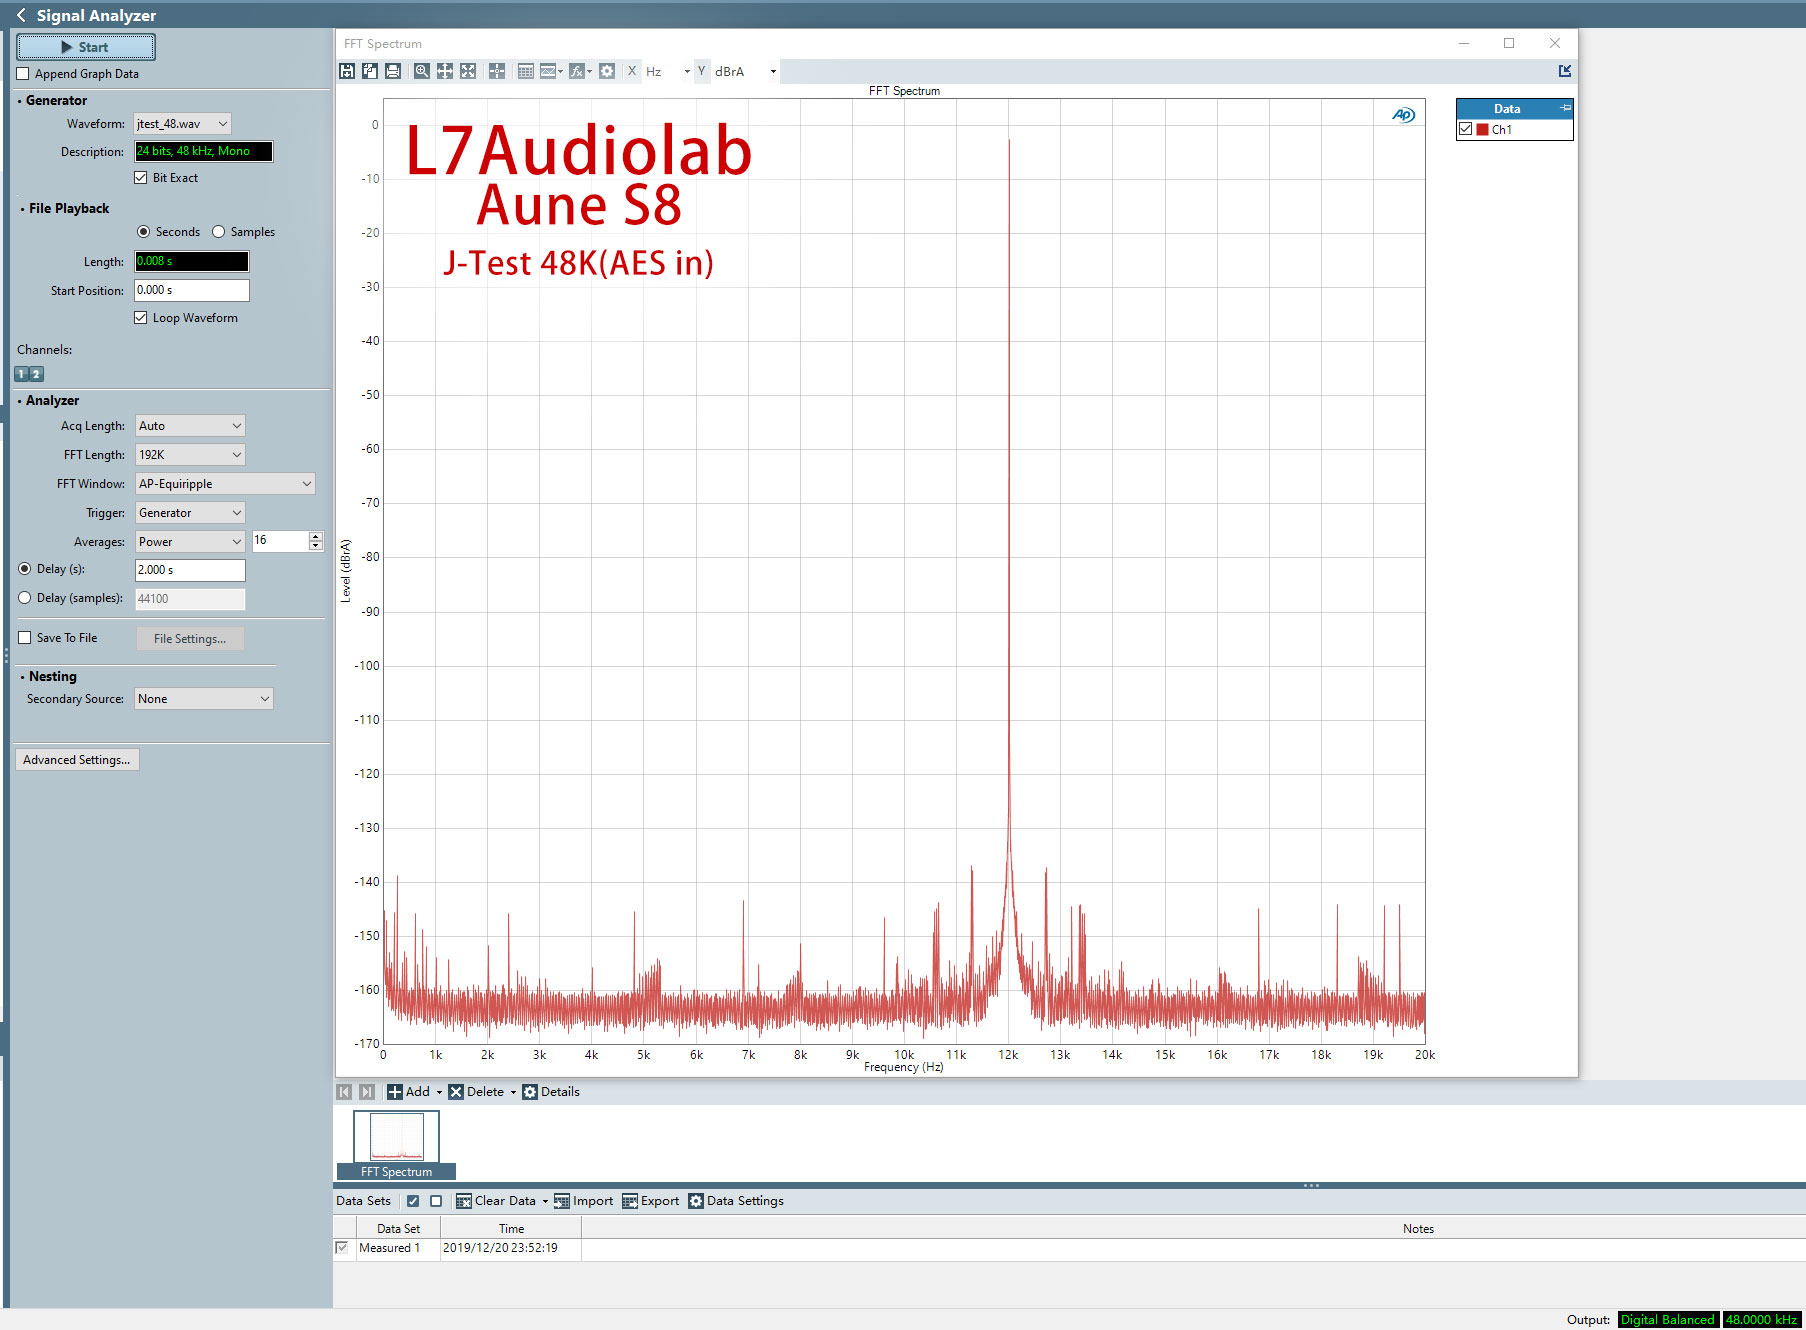Screen dimensions: 1806x1330
Task: Click the Length input field
Action: click(192, 262)
